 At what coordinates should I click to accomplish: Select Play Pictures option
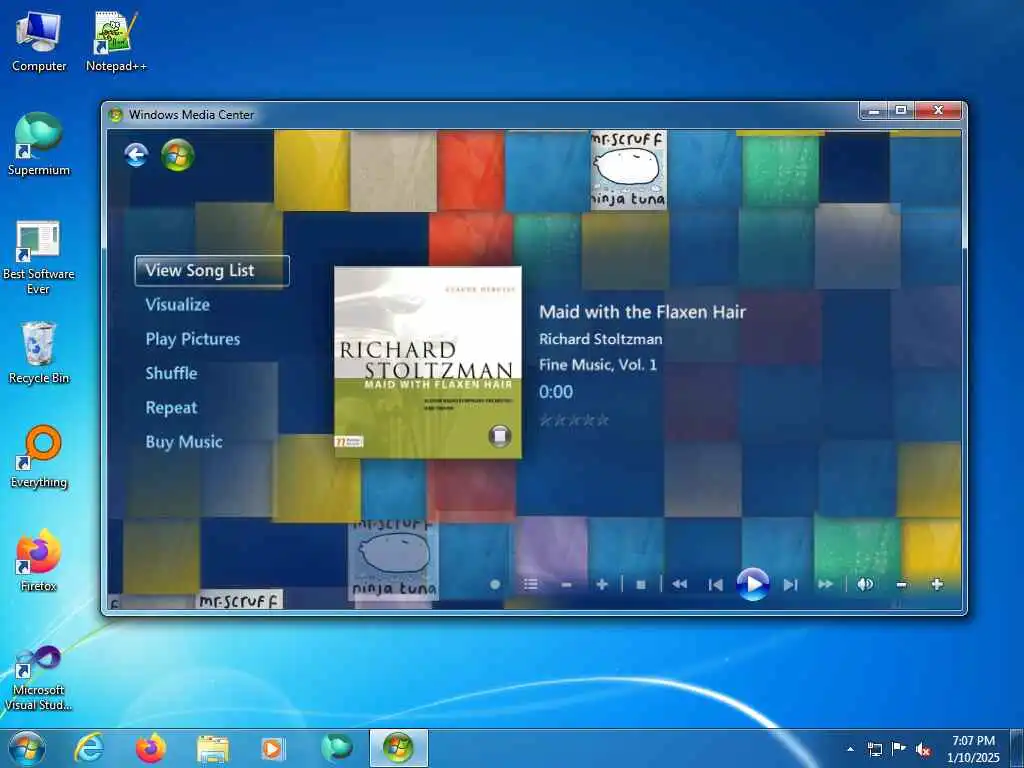(x=193, y=339)
